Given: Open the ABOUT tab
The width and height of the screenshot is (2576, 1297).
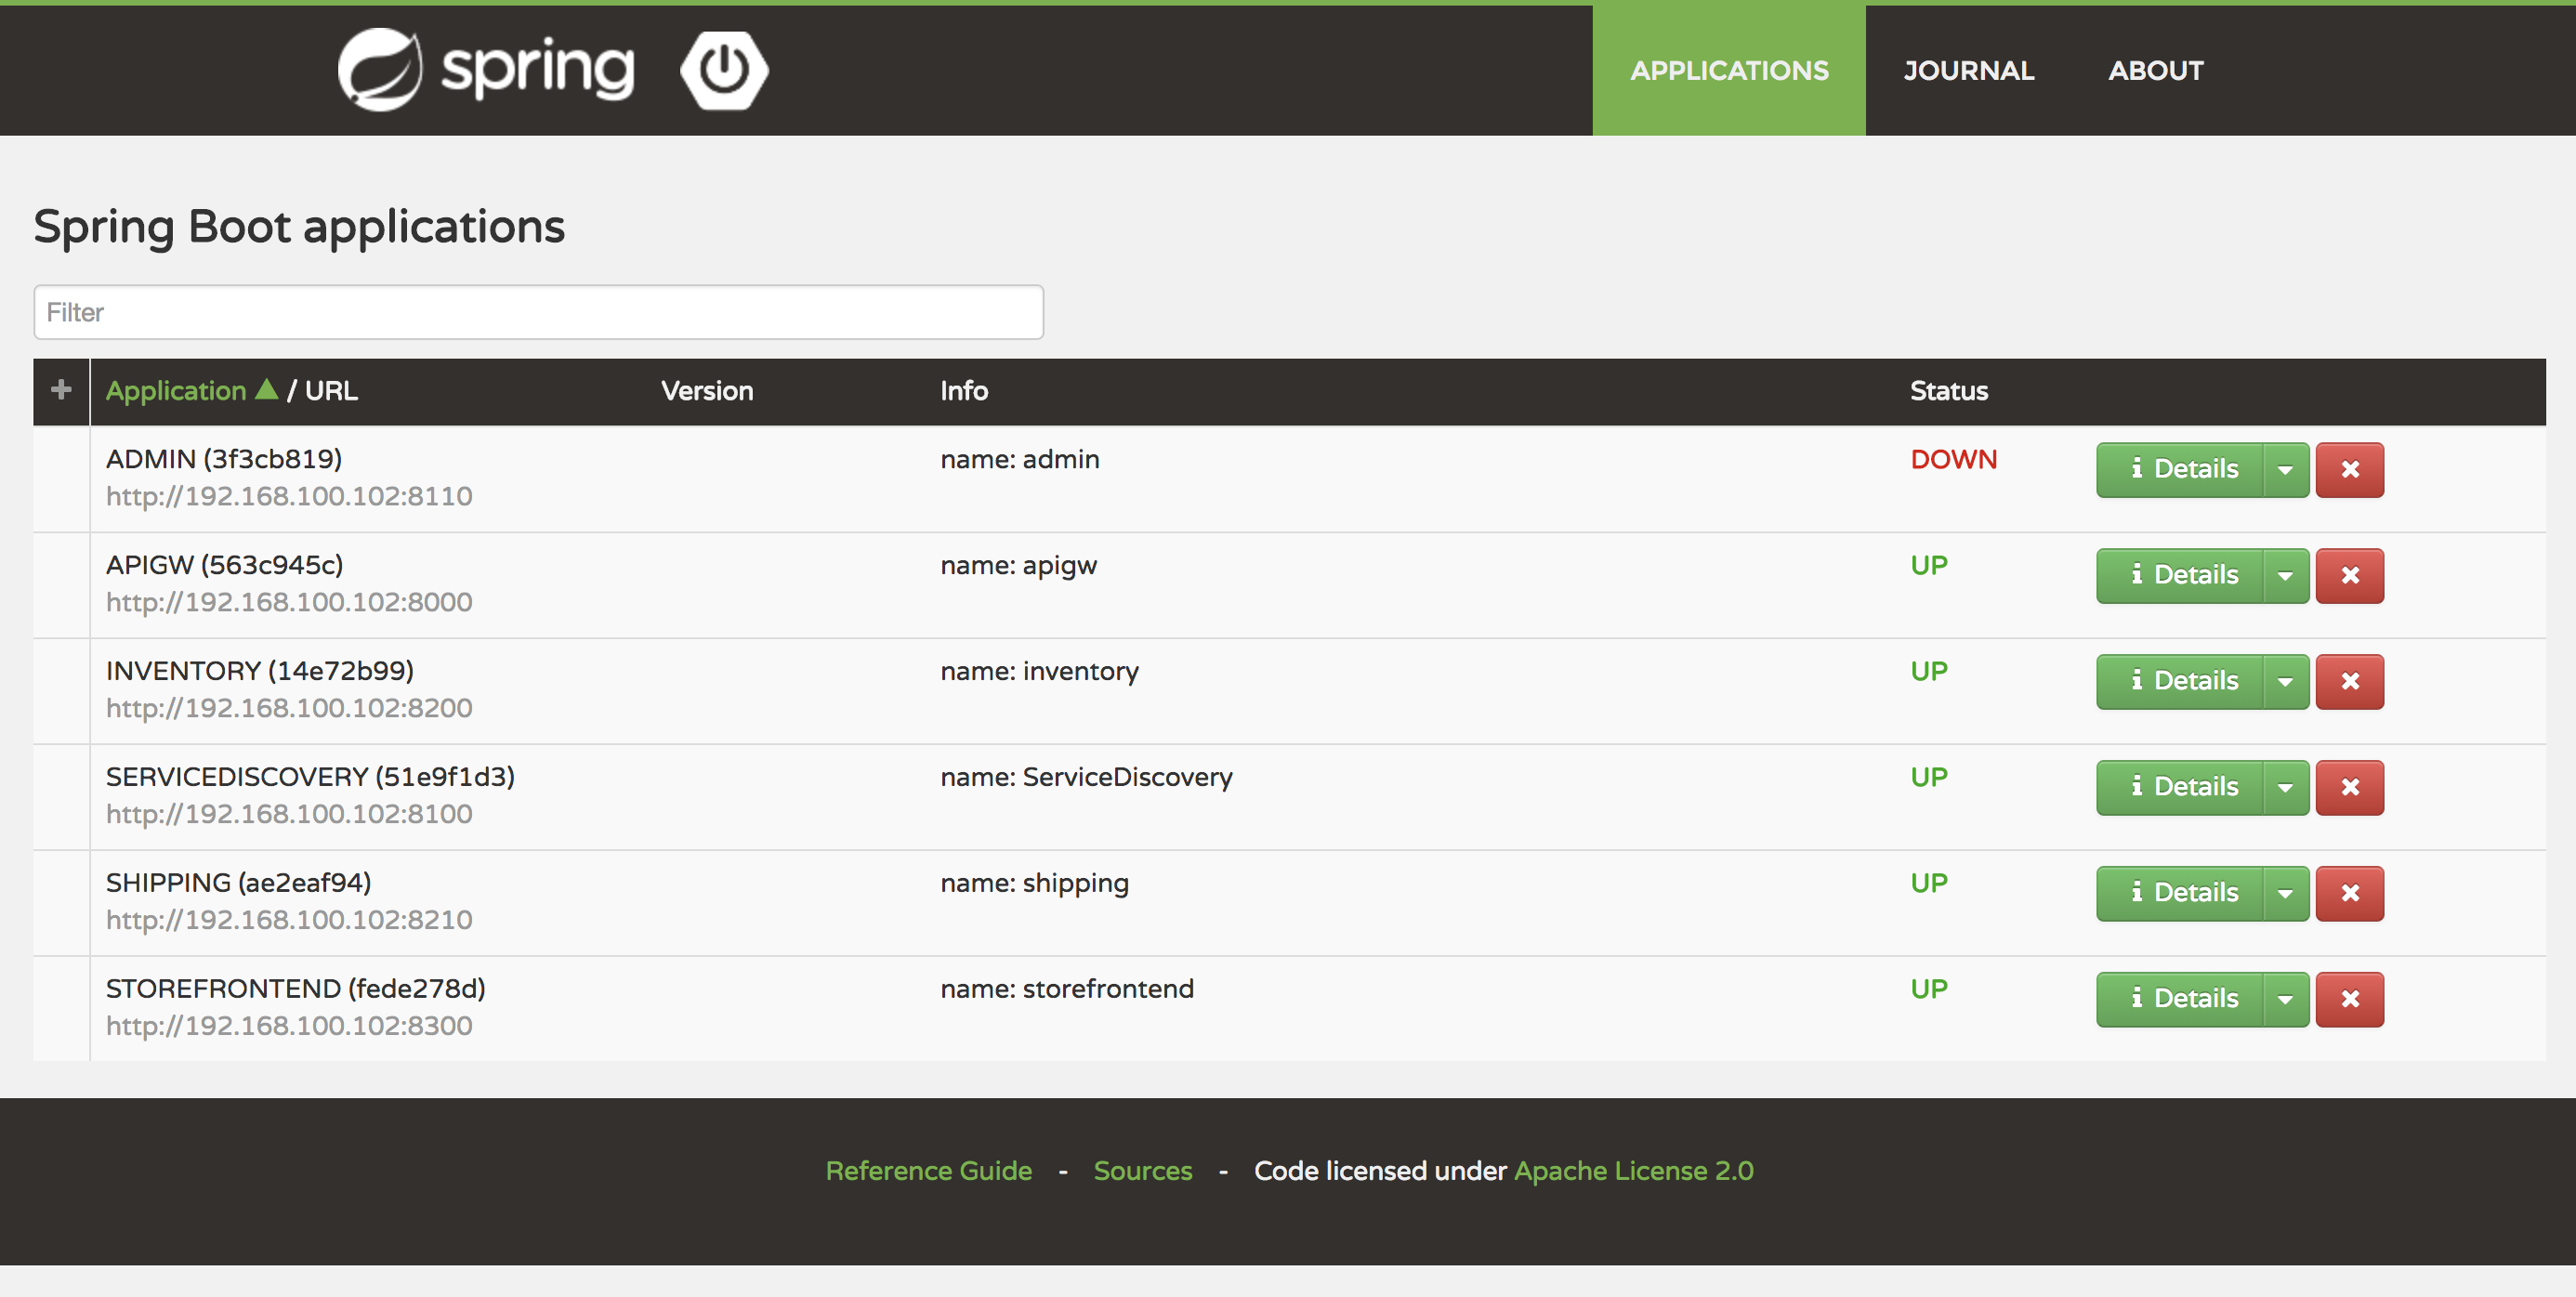Looking at the screenshot, I should (x=2155, y=70).
